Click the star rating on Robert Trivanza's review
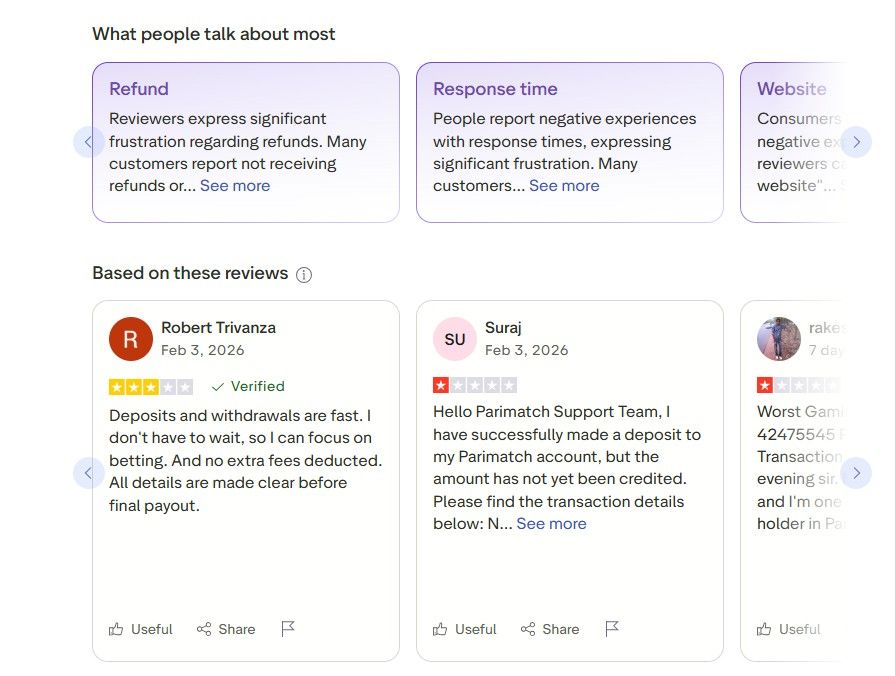 pos(150,385)
